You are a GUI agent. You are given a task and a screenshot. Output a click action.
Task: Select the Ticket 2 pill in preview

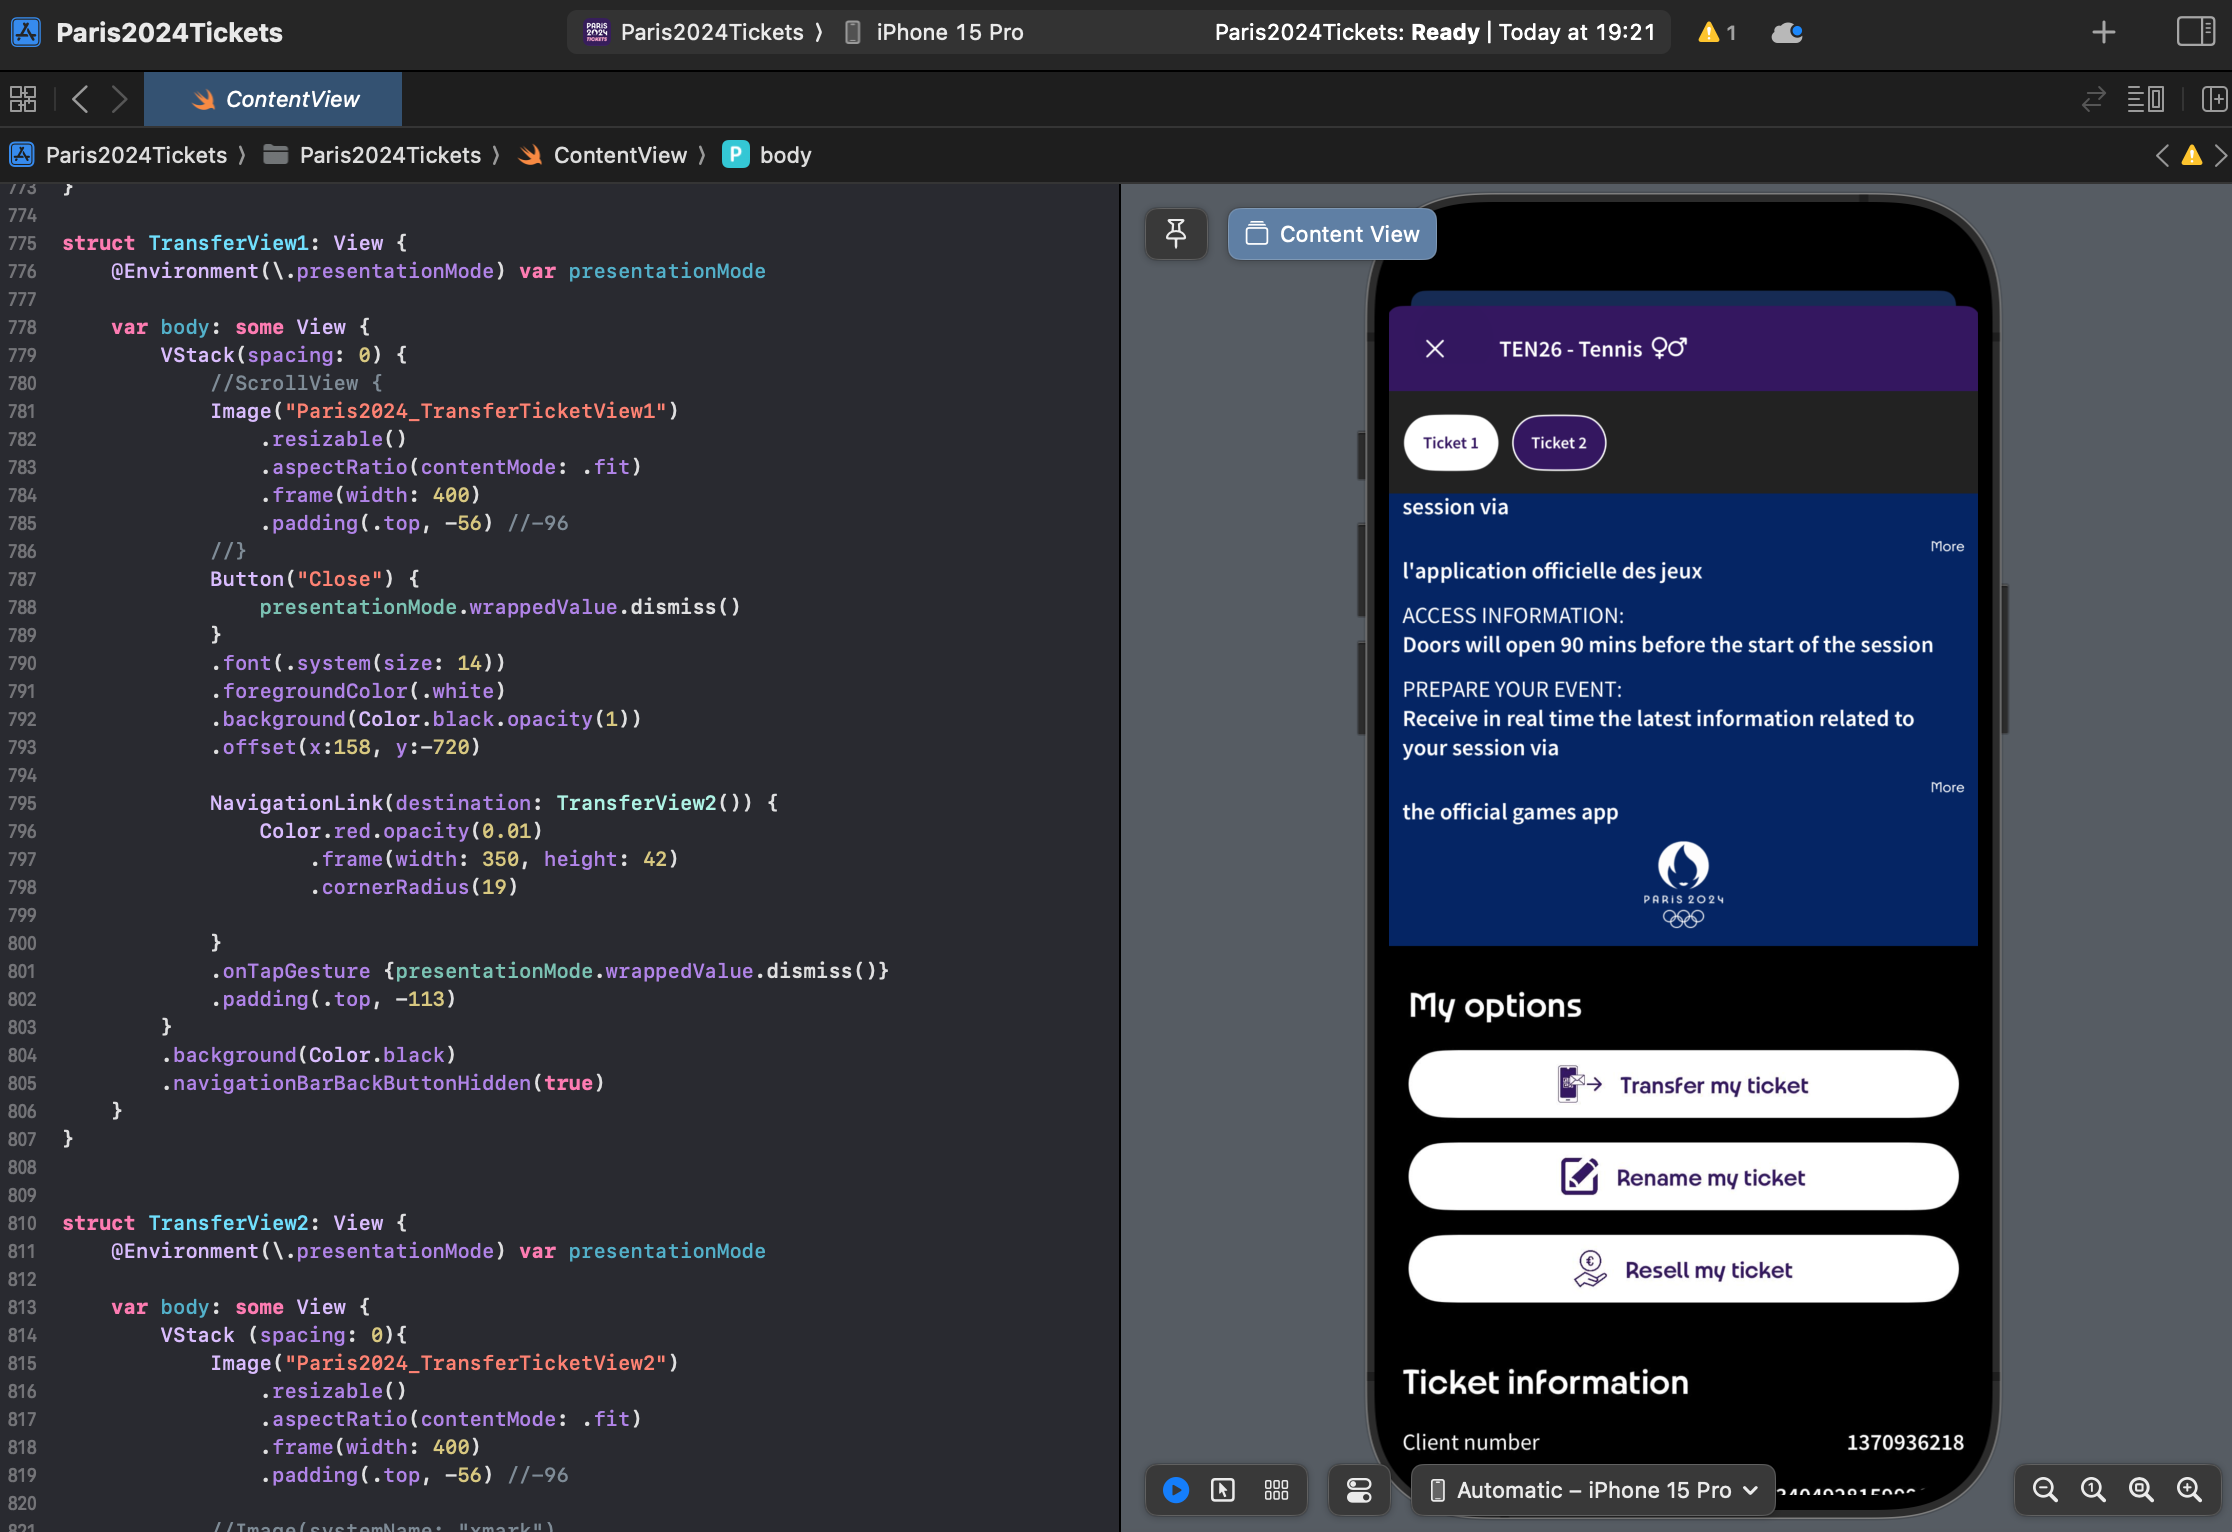pyautogui.click(x=1558, y=443)
